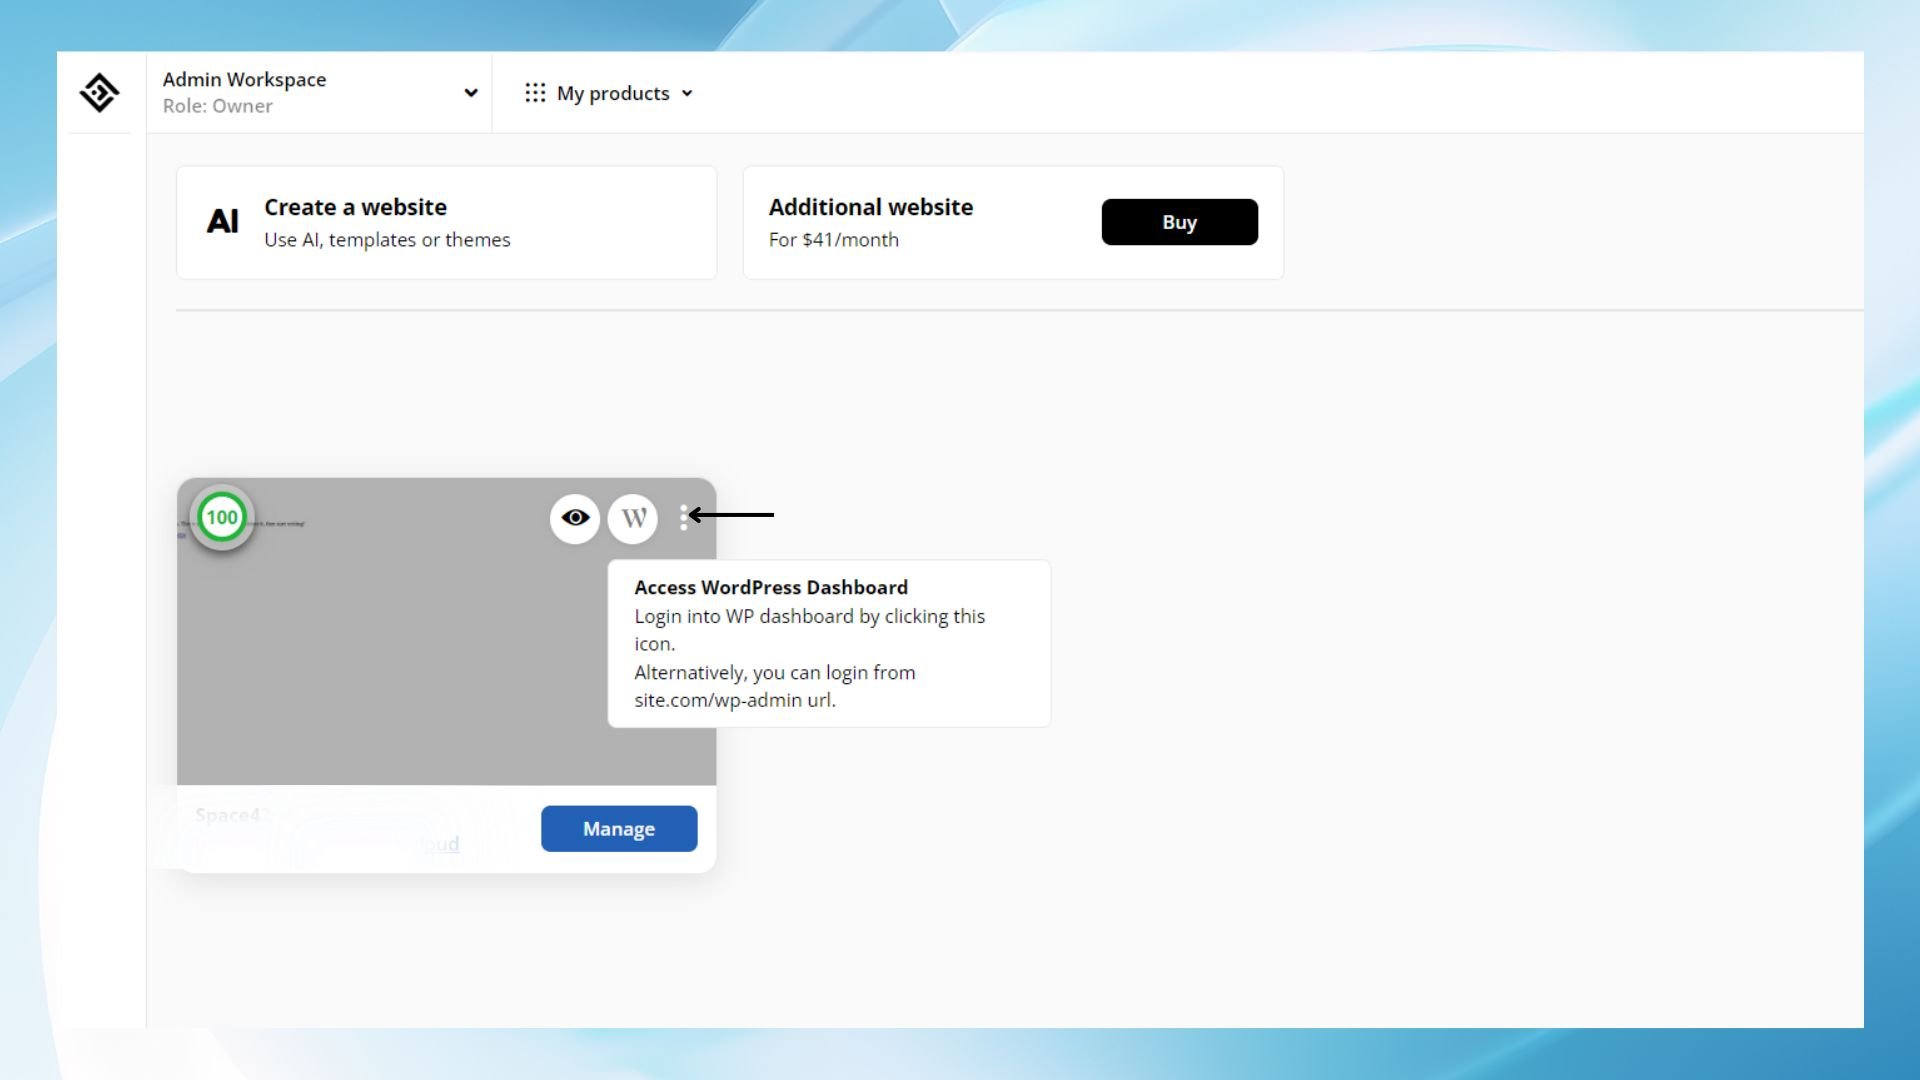This screenshot has height=1080, width=1920.
Task: Open the Role: Owner workspace selector
Action: [x=217, y=106]
